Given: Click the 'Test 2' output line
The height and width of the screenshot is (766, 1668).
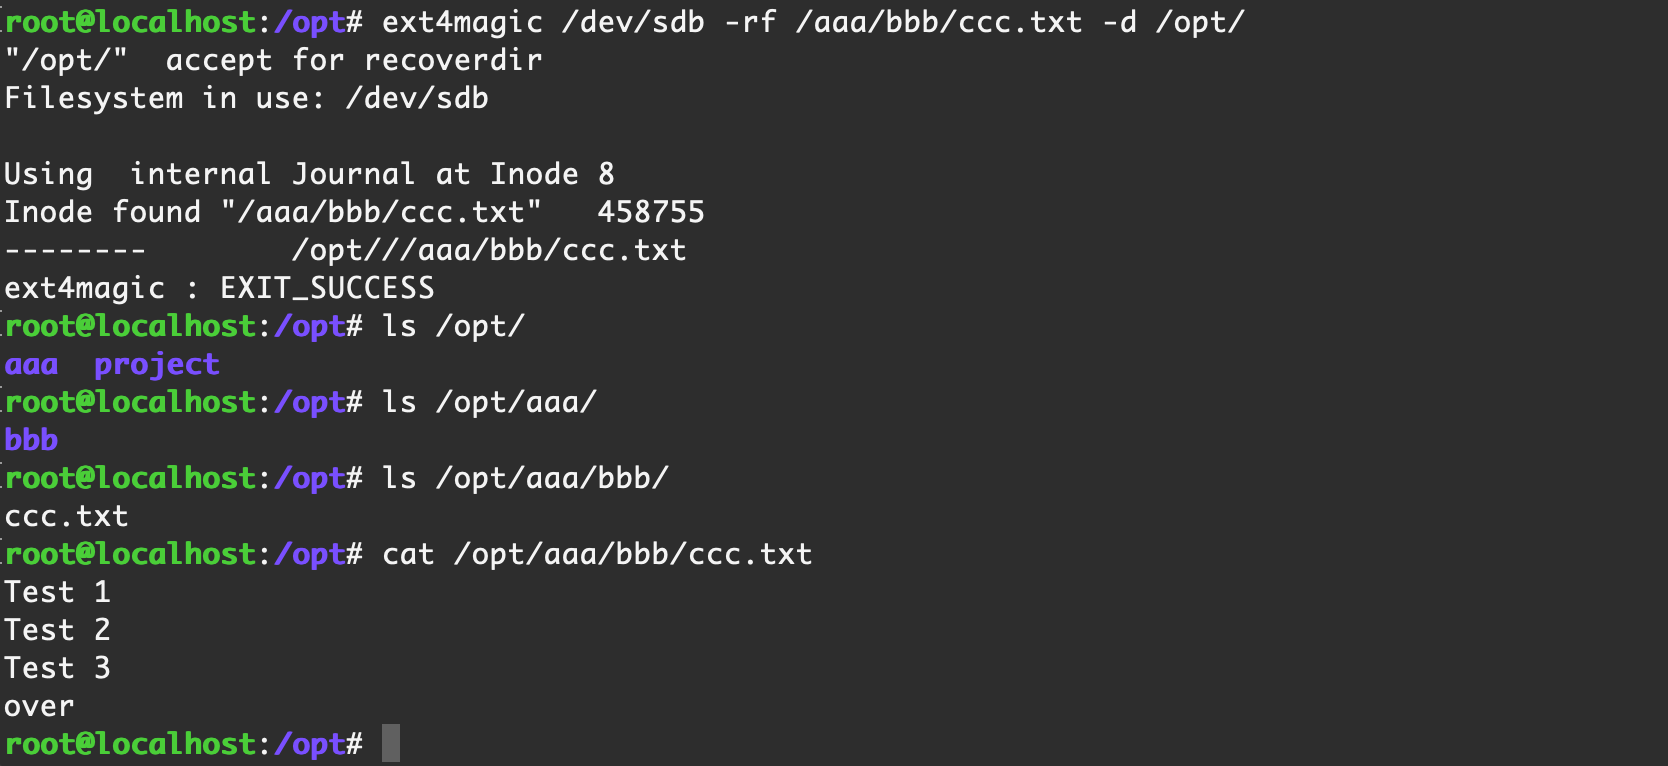Looking at the screenshot, I should (57, 630).
